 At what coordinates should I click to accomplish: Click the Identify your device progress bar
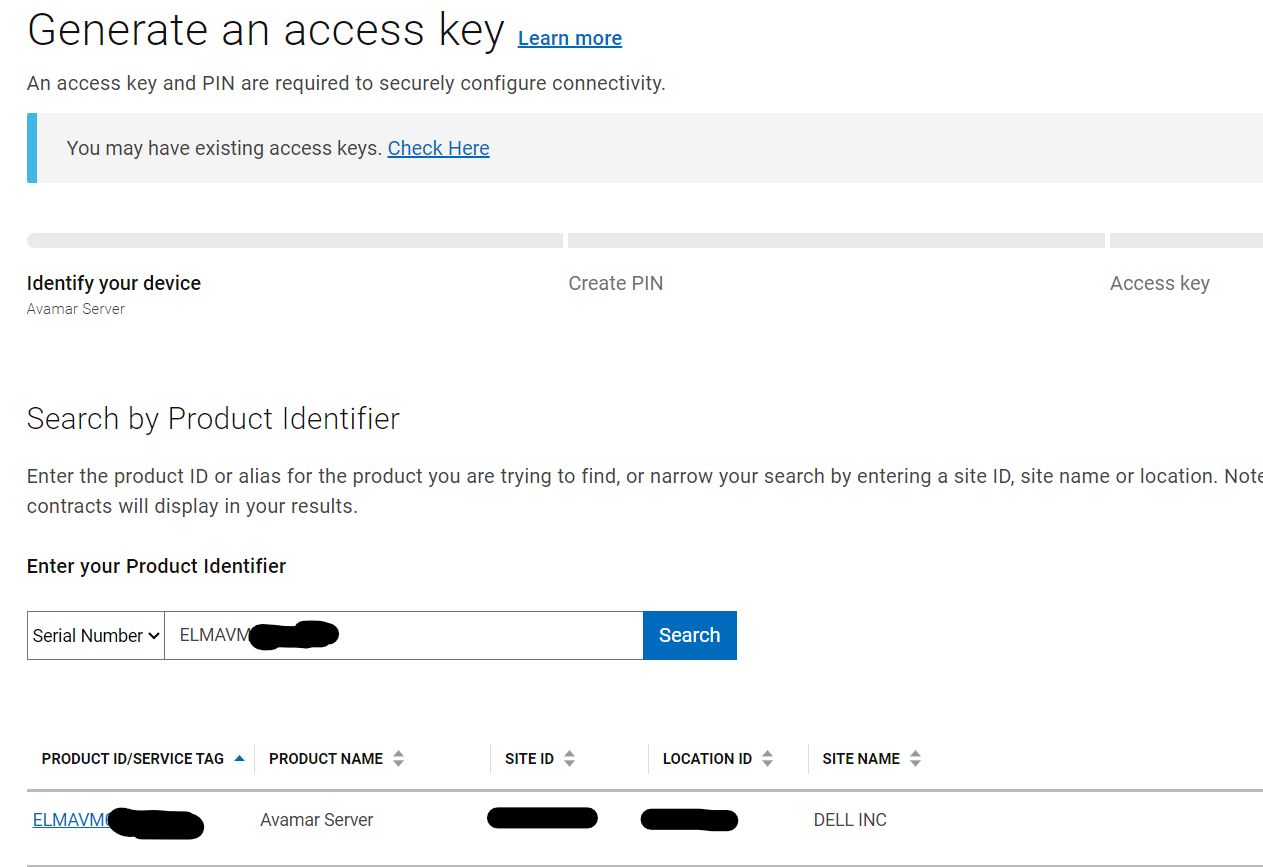coord(293,240)
